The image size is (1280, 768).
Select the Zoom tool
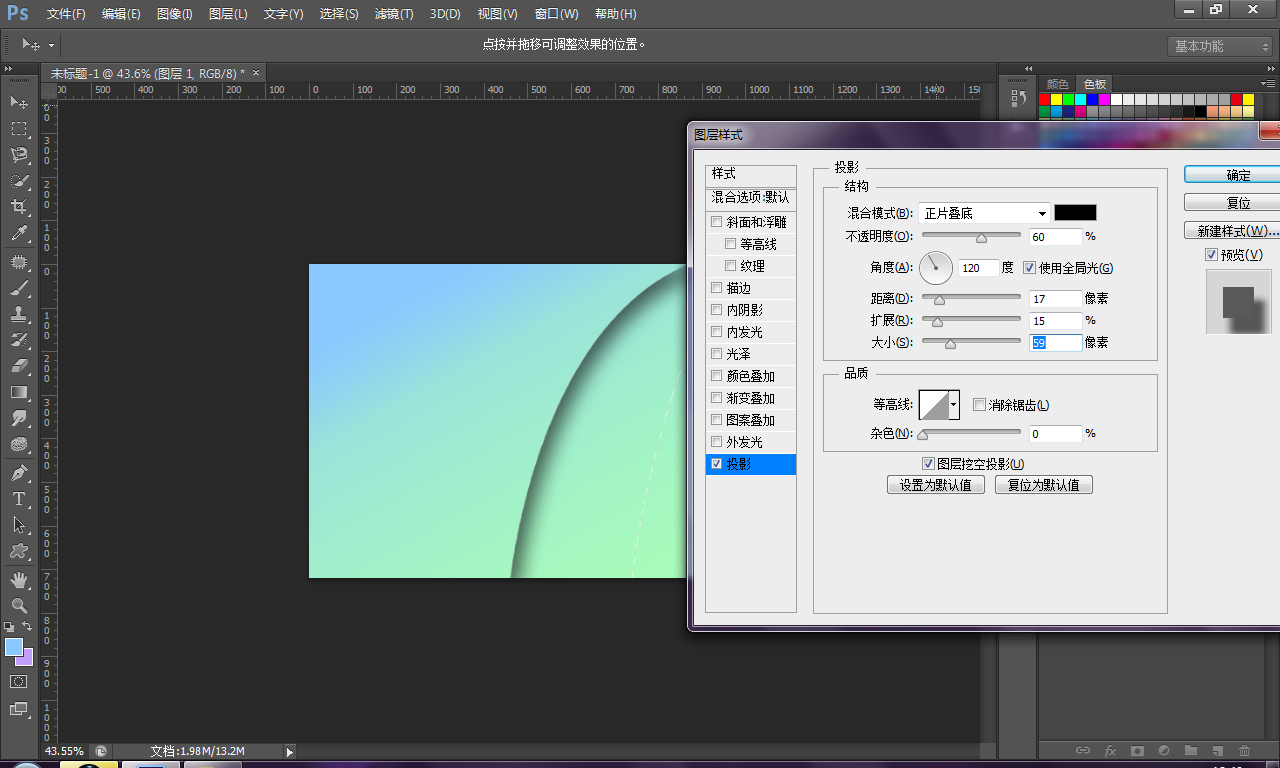[x=19, y=606]
